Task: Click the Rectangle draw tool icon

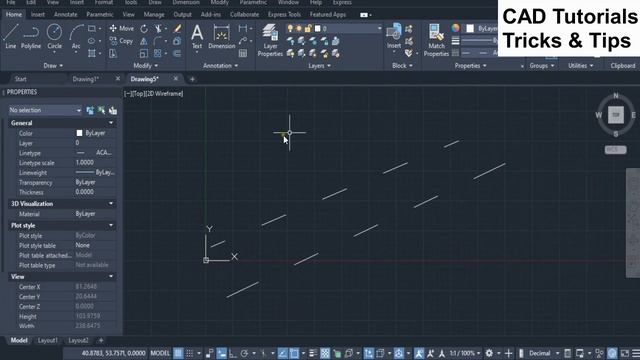Action: pos(92,29)
